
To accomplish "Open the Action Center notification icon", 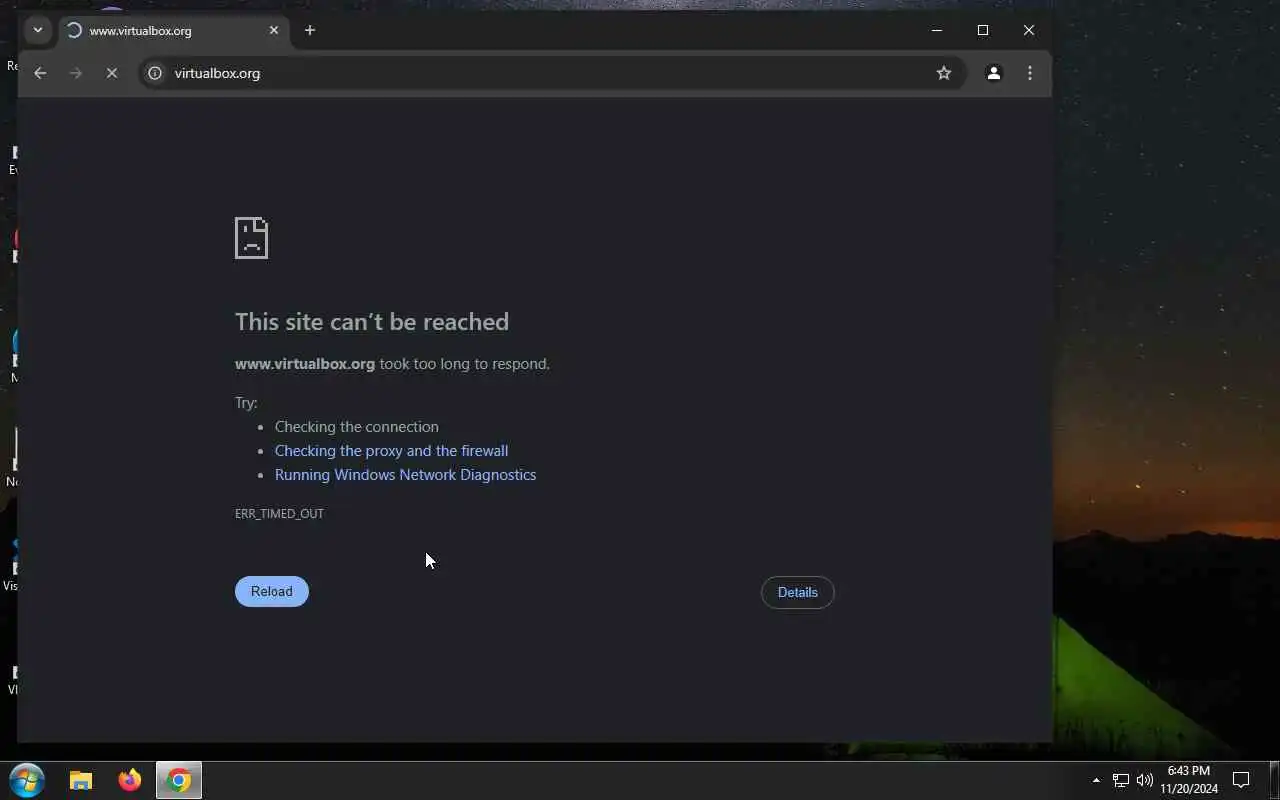I will [1241, 780].
